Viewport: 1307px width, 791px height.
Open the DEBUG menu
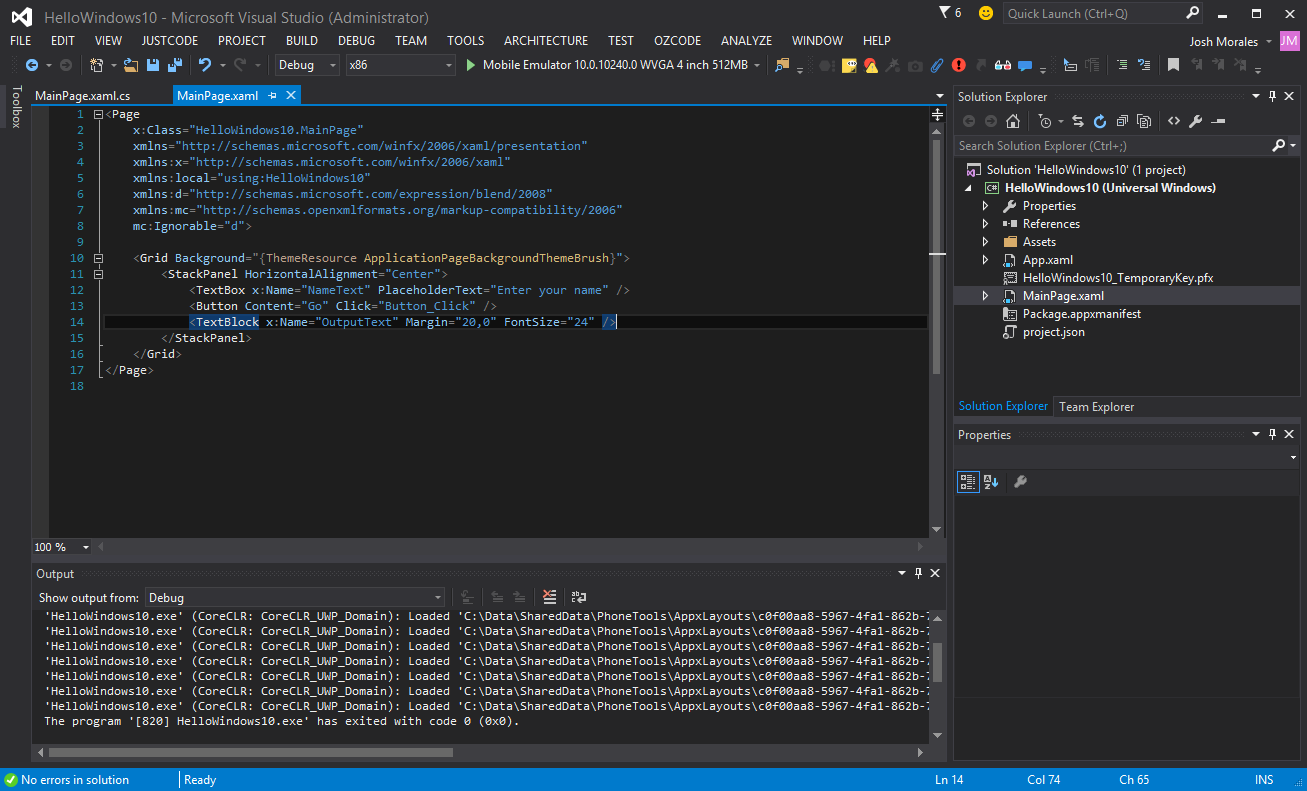[x=356, y=40]
